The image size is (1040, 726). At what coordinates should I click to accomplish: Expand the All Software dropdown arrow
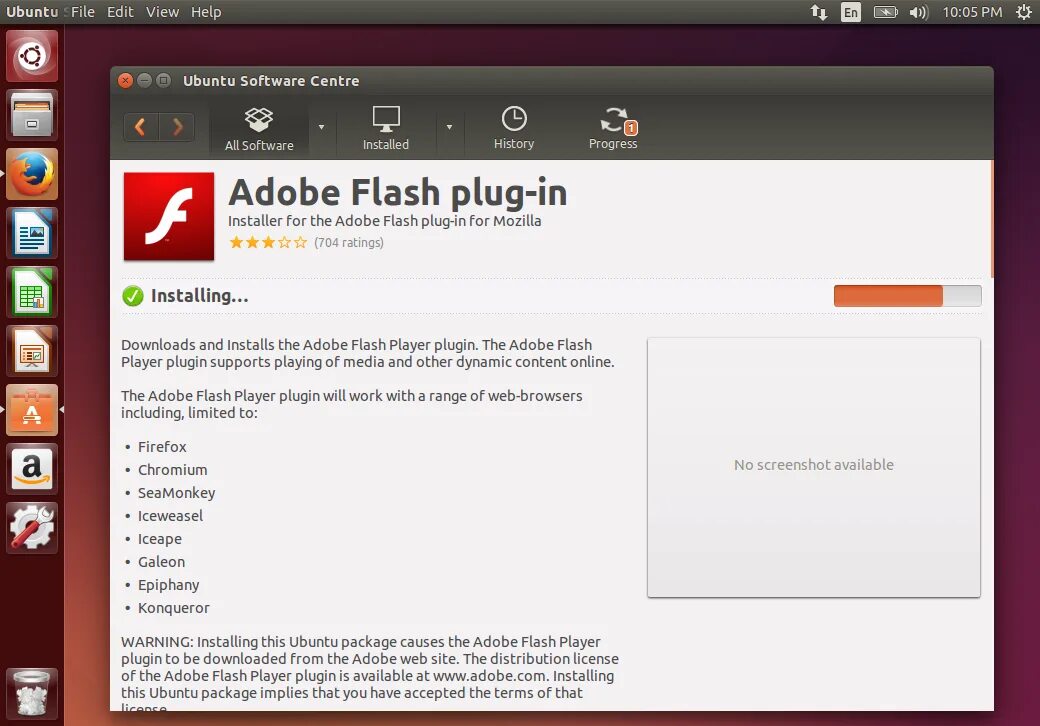pos(322,127)
